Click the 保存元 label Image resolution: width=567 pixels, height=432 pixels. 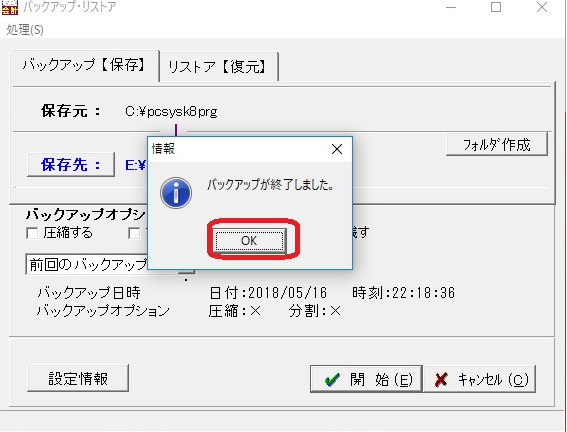[x=71, y=111]
